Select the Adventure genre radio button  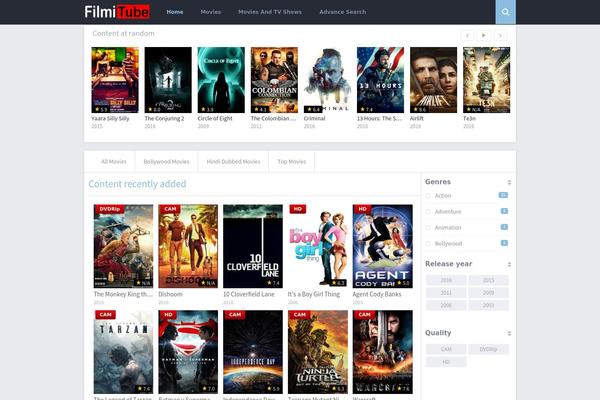(x=428, y=212)
